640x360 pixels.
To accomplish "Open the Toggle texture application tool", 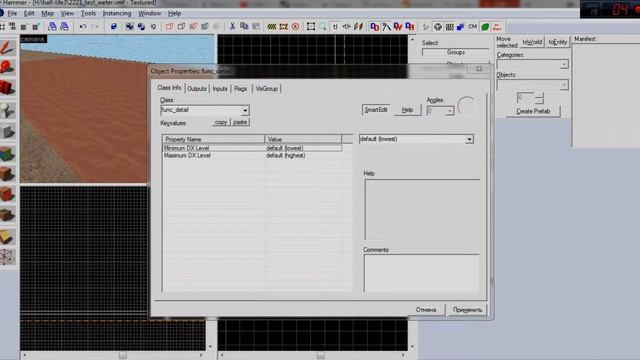I will tap(7, 153).
